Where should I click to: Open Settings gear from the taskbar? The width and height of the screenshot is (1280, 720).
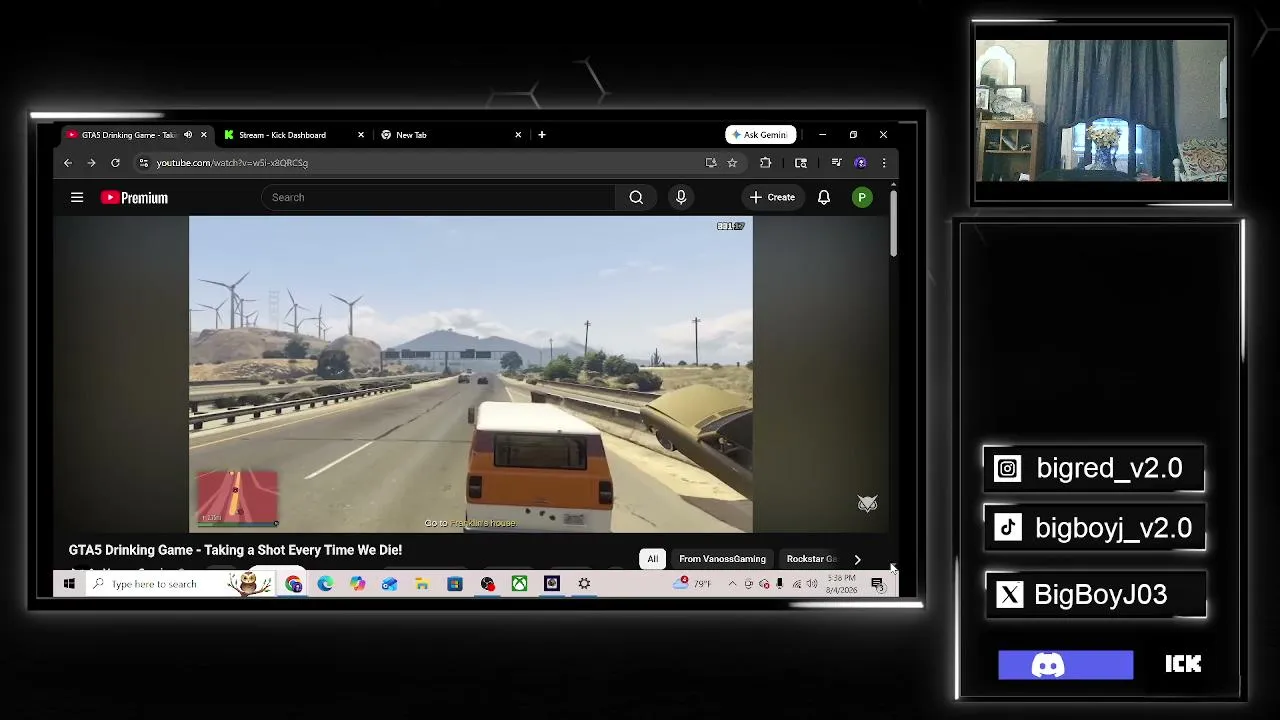tap(584, 584)
